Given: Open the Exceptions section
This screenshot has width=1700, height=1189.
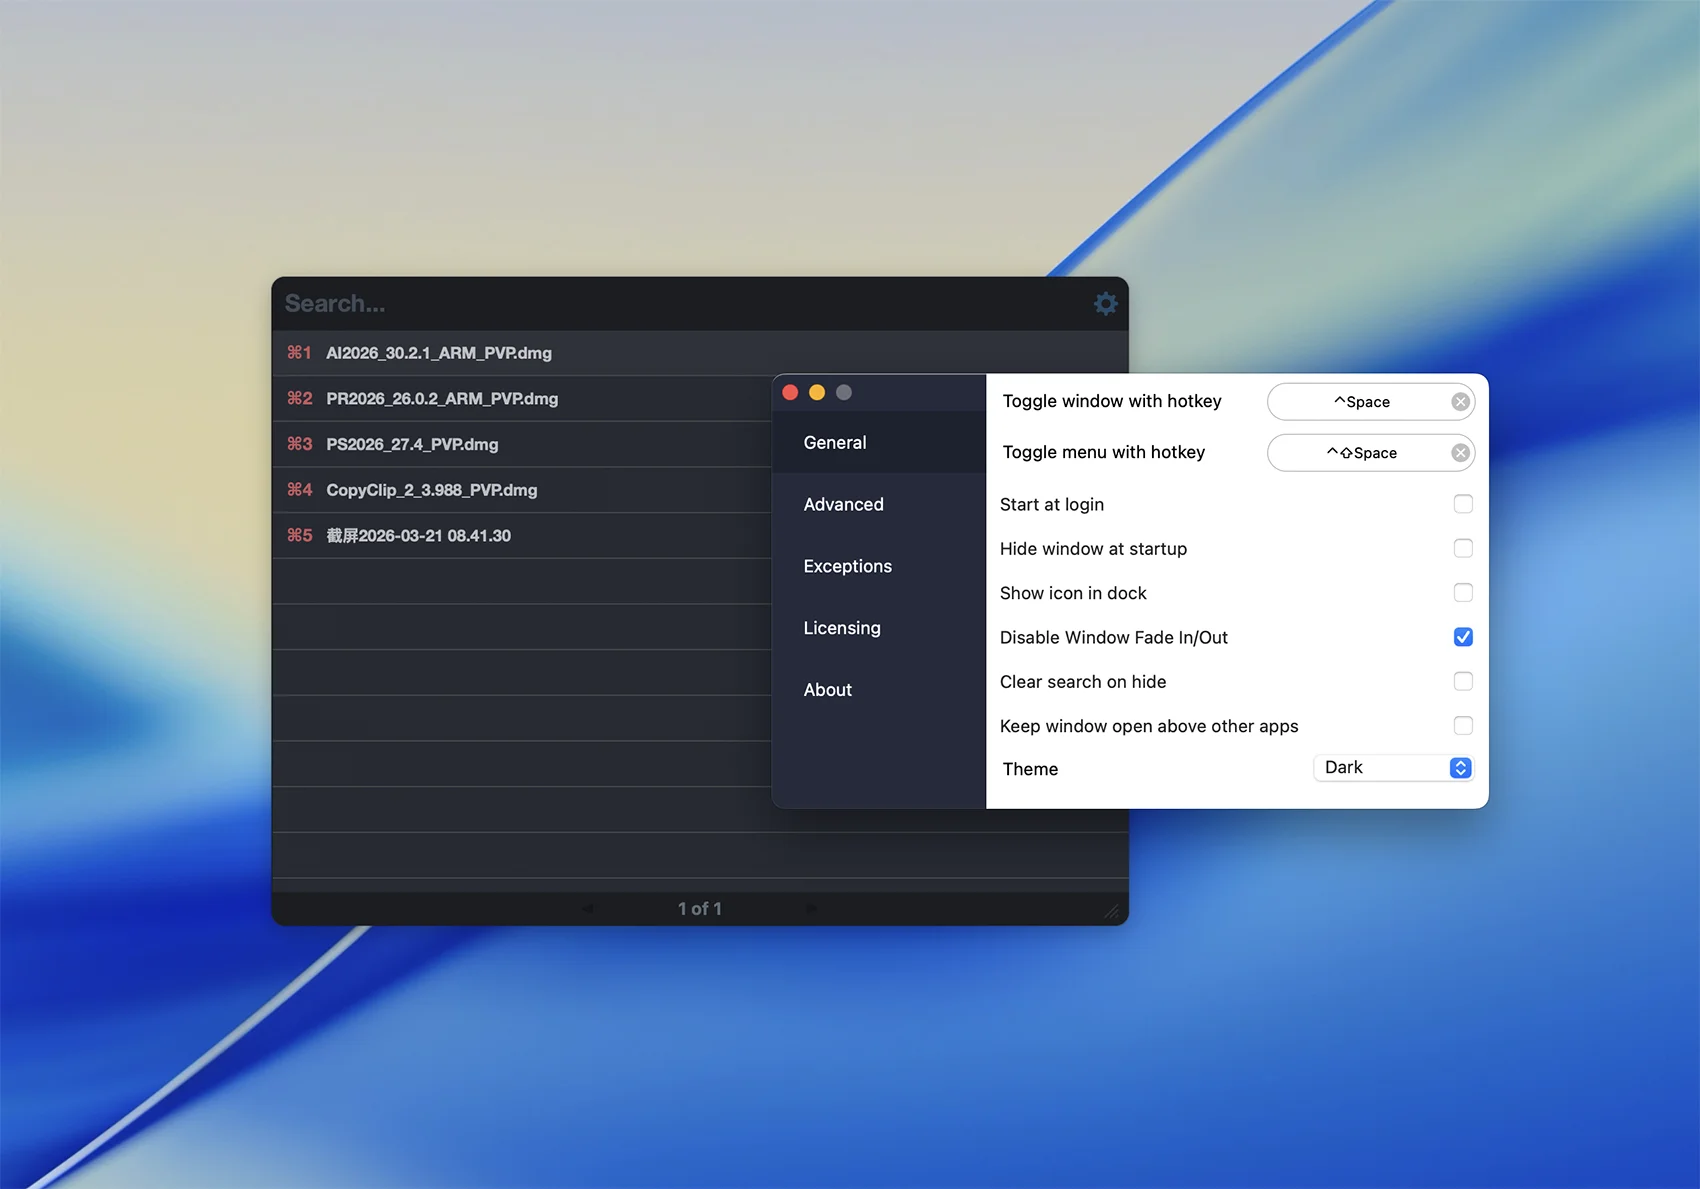Looking at the screenshot, I should (x=847, y=567).
